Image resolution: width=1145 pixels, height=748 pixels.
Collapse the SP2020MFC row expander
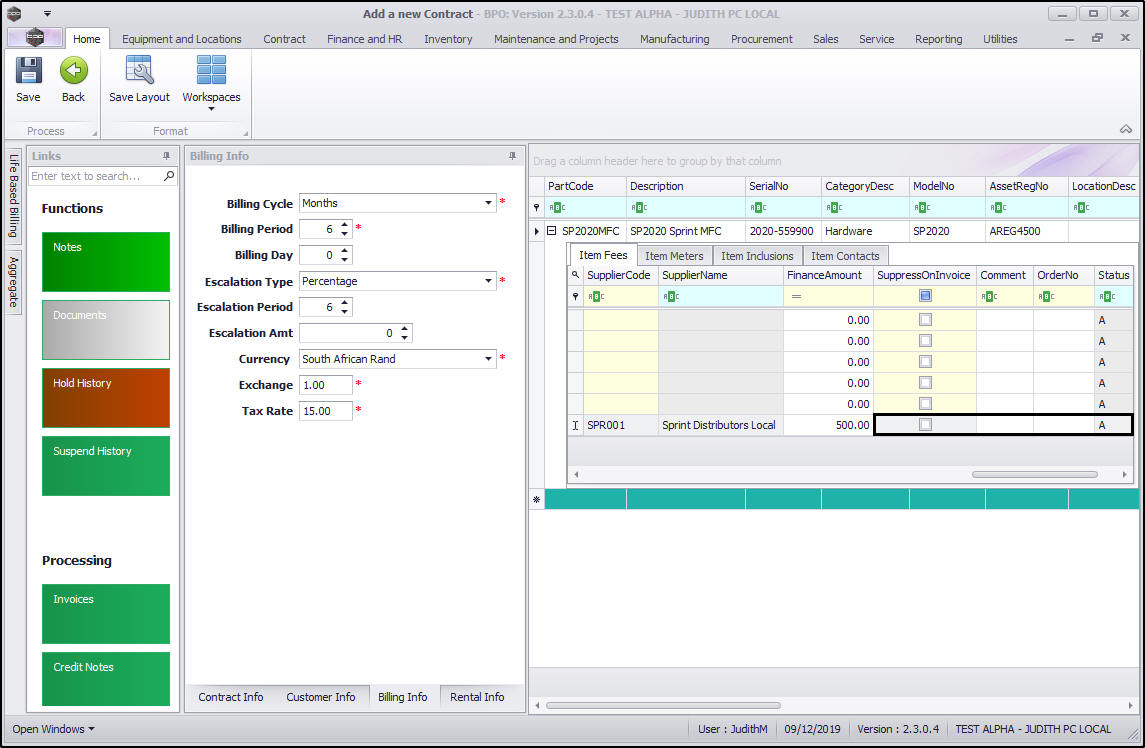[551, 231]
